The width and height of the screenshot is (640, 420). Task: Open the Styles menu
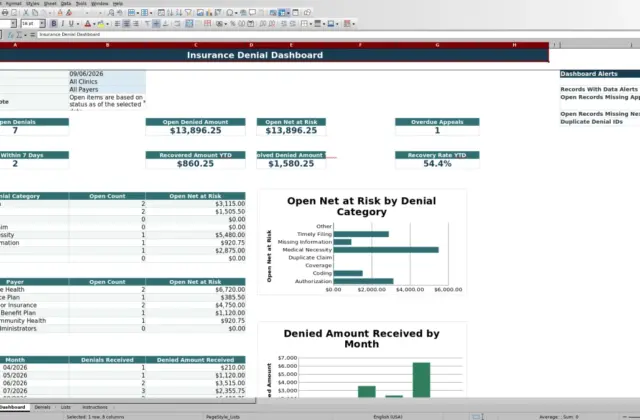pos(33,4)
